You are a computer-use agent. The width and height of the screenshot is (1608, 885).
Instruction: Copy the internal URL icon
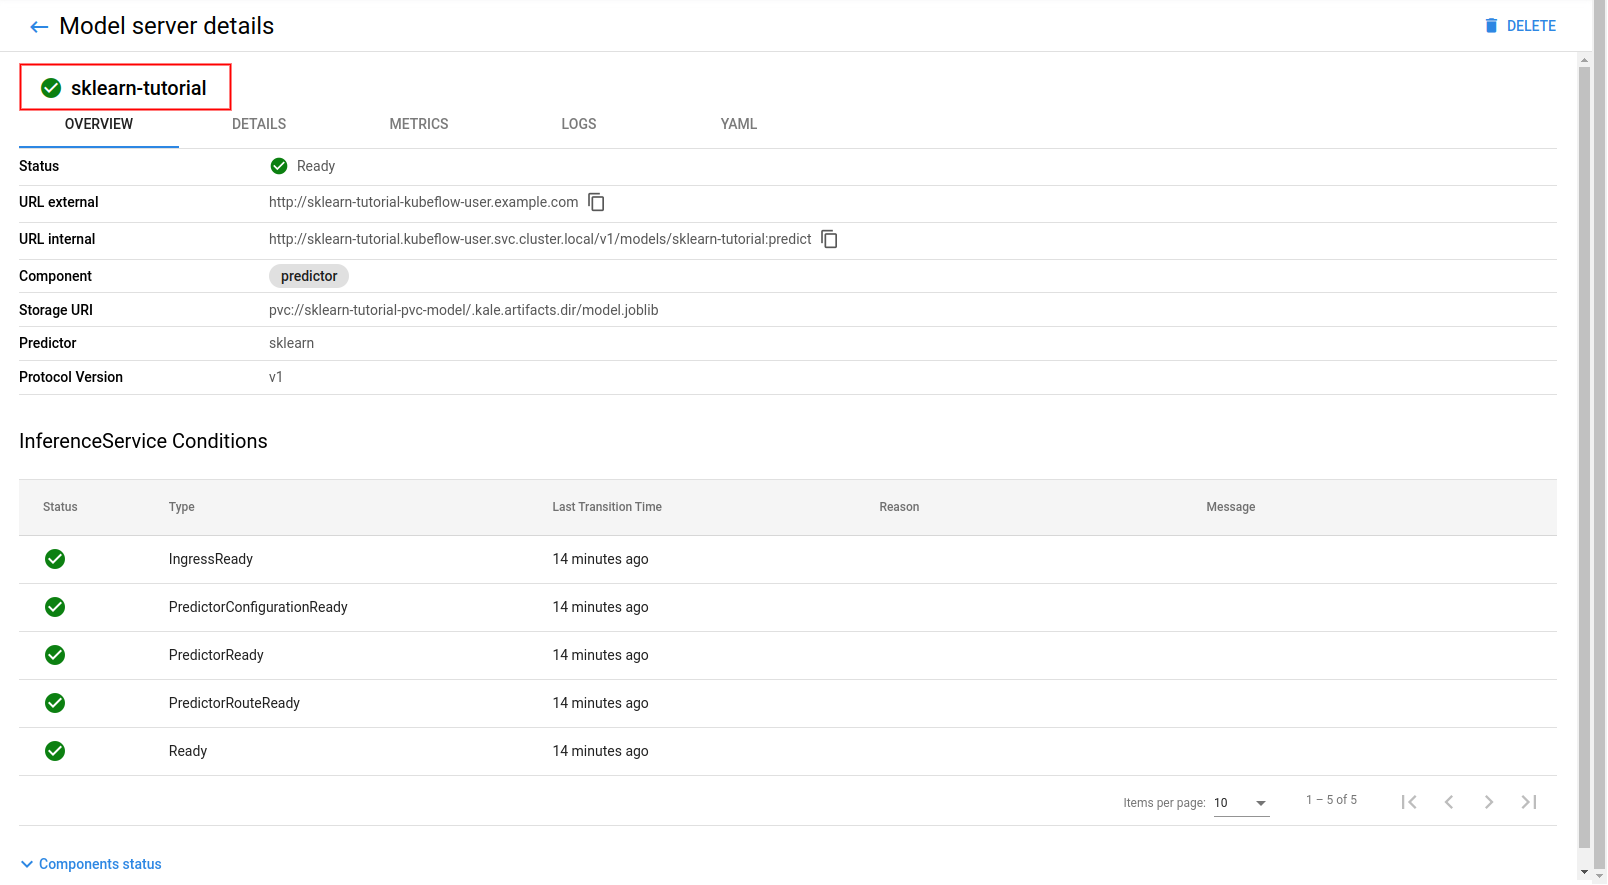[x=829, y=239]
